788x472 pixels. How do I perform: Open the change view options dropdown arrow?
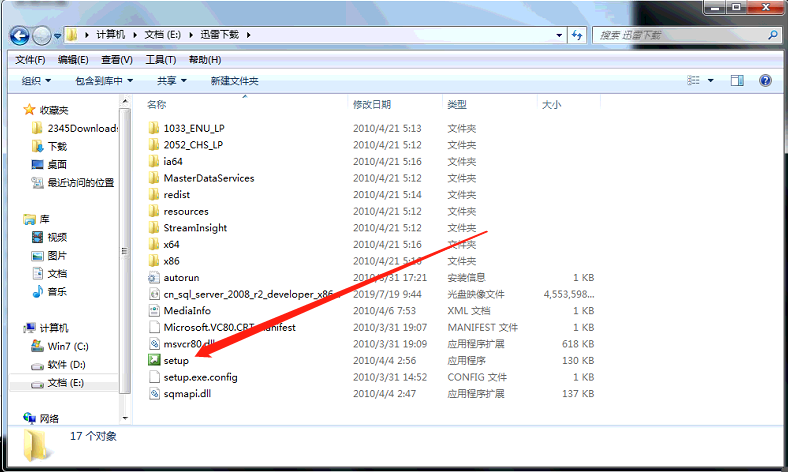pos(711,81)
